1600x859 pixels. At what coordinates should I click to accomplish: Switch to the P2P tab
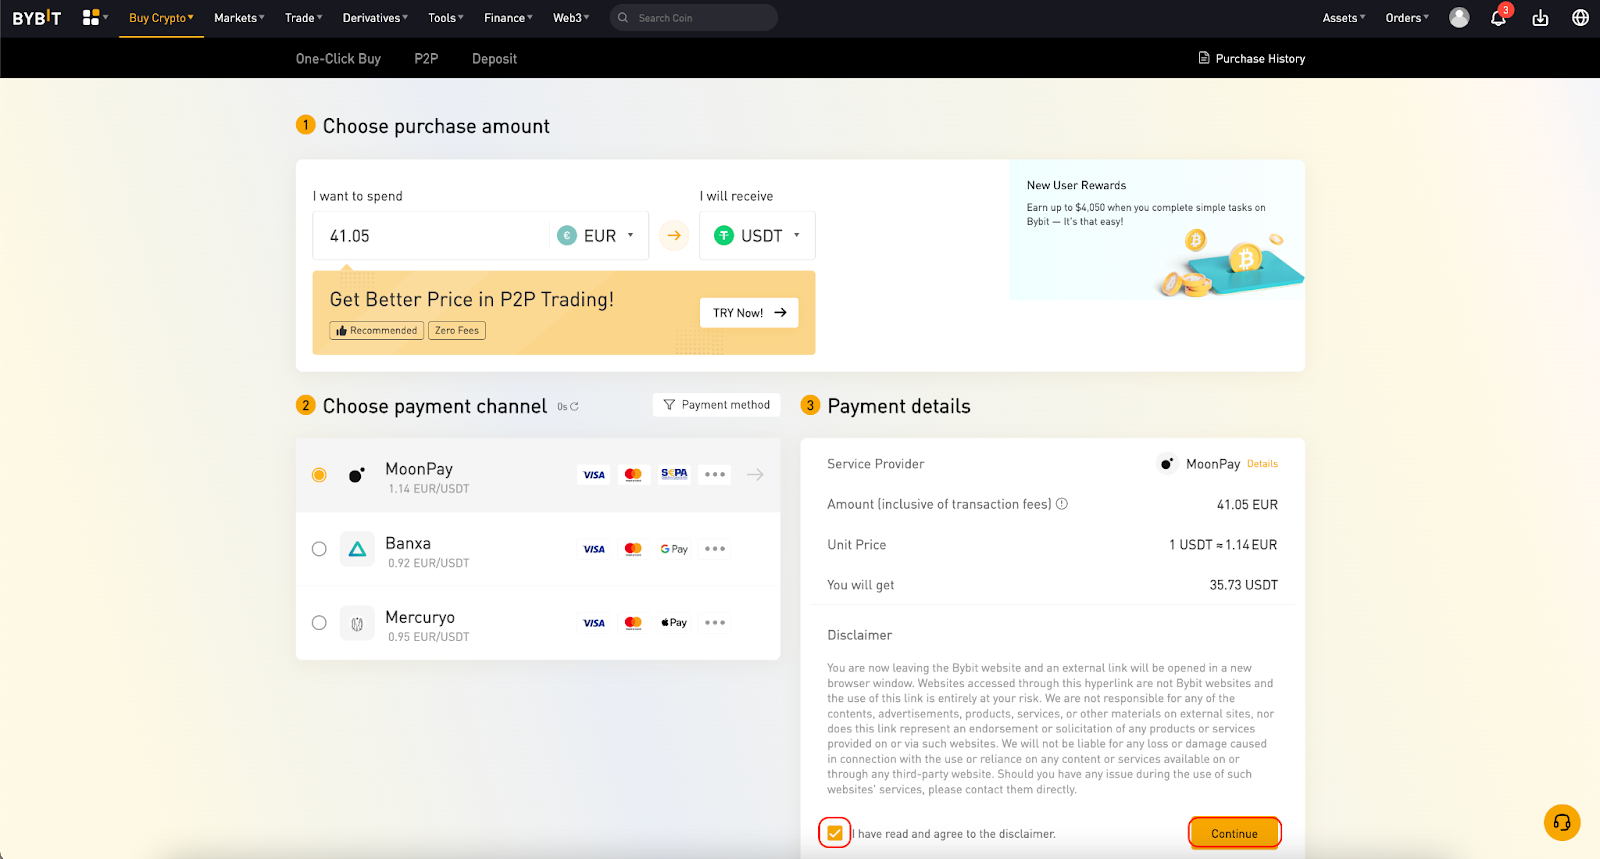coord(426,59)
